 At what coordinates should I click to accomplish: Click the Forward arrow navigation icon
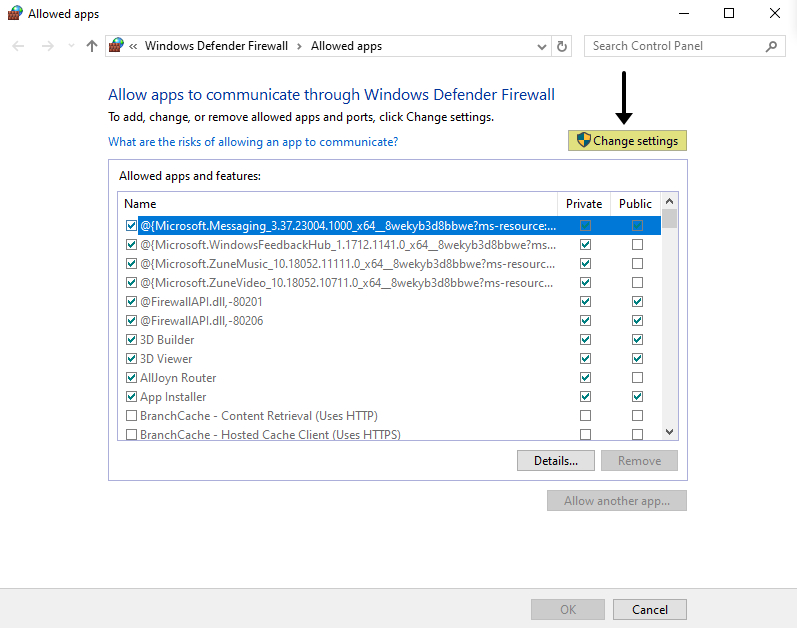(x=46, y=46)
